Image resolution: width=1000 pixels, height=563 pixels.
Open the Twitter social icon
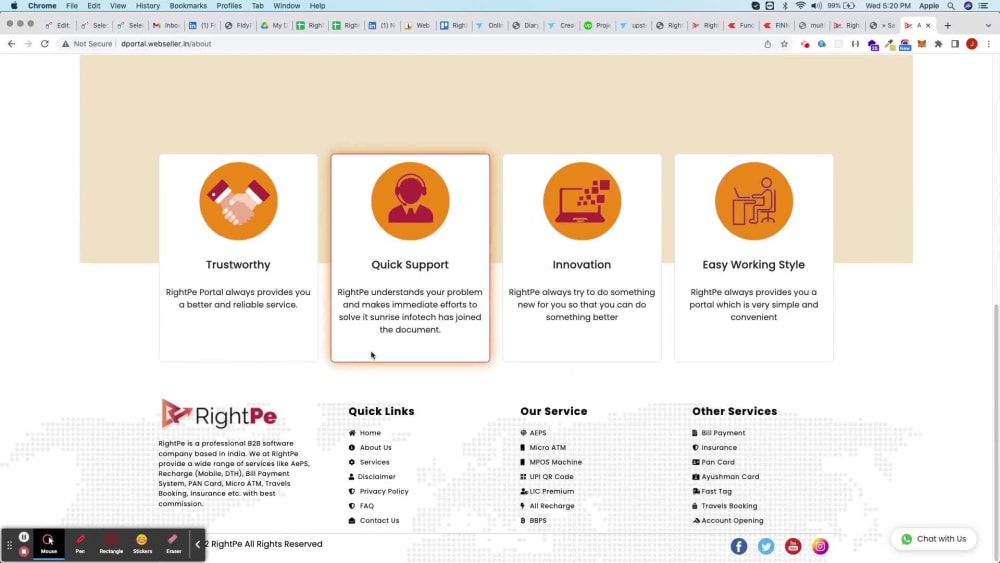(x=766, y=546)
